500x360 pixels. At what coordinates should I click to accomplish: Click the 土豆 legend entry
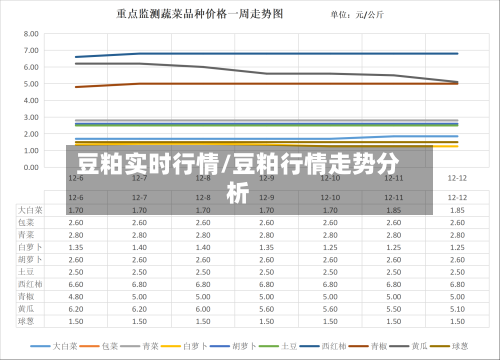tap(278, 346)
